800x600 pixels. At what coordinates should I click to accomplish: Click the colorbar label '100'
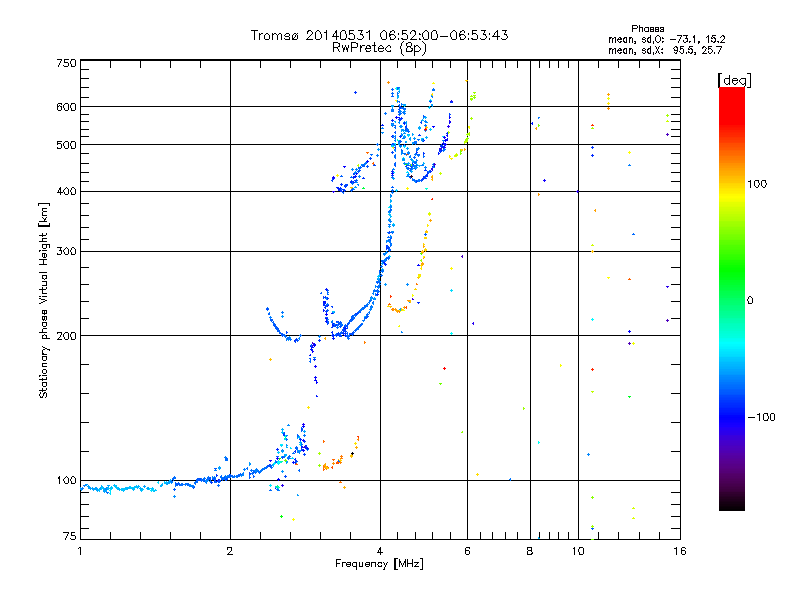point(757,184)
